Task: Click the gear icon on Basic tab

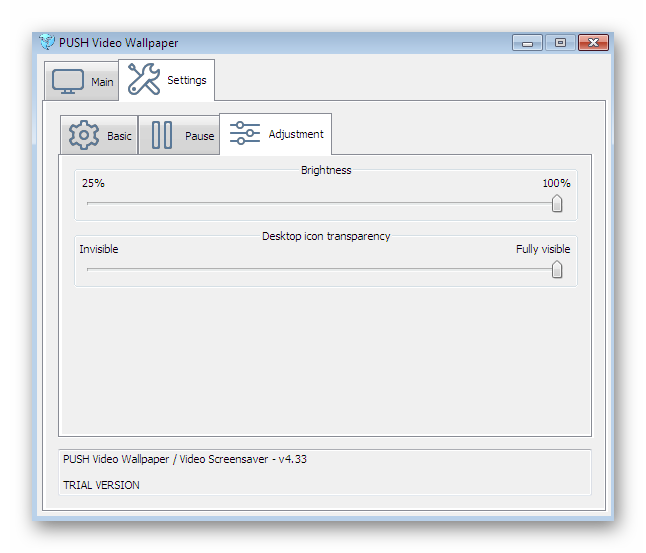Action: coord(84,135)
